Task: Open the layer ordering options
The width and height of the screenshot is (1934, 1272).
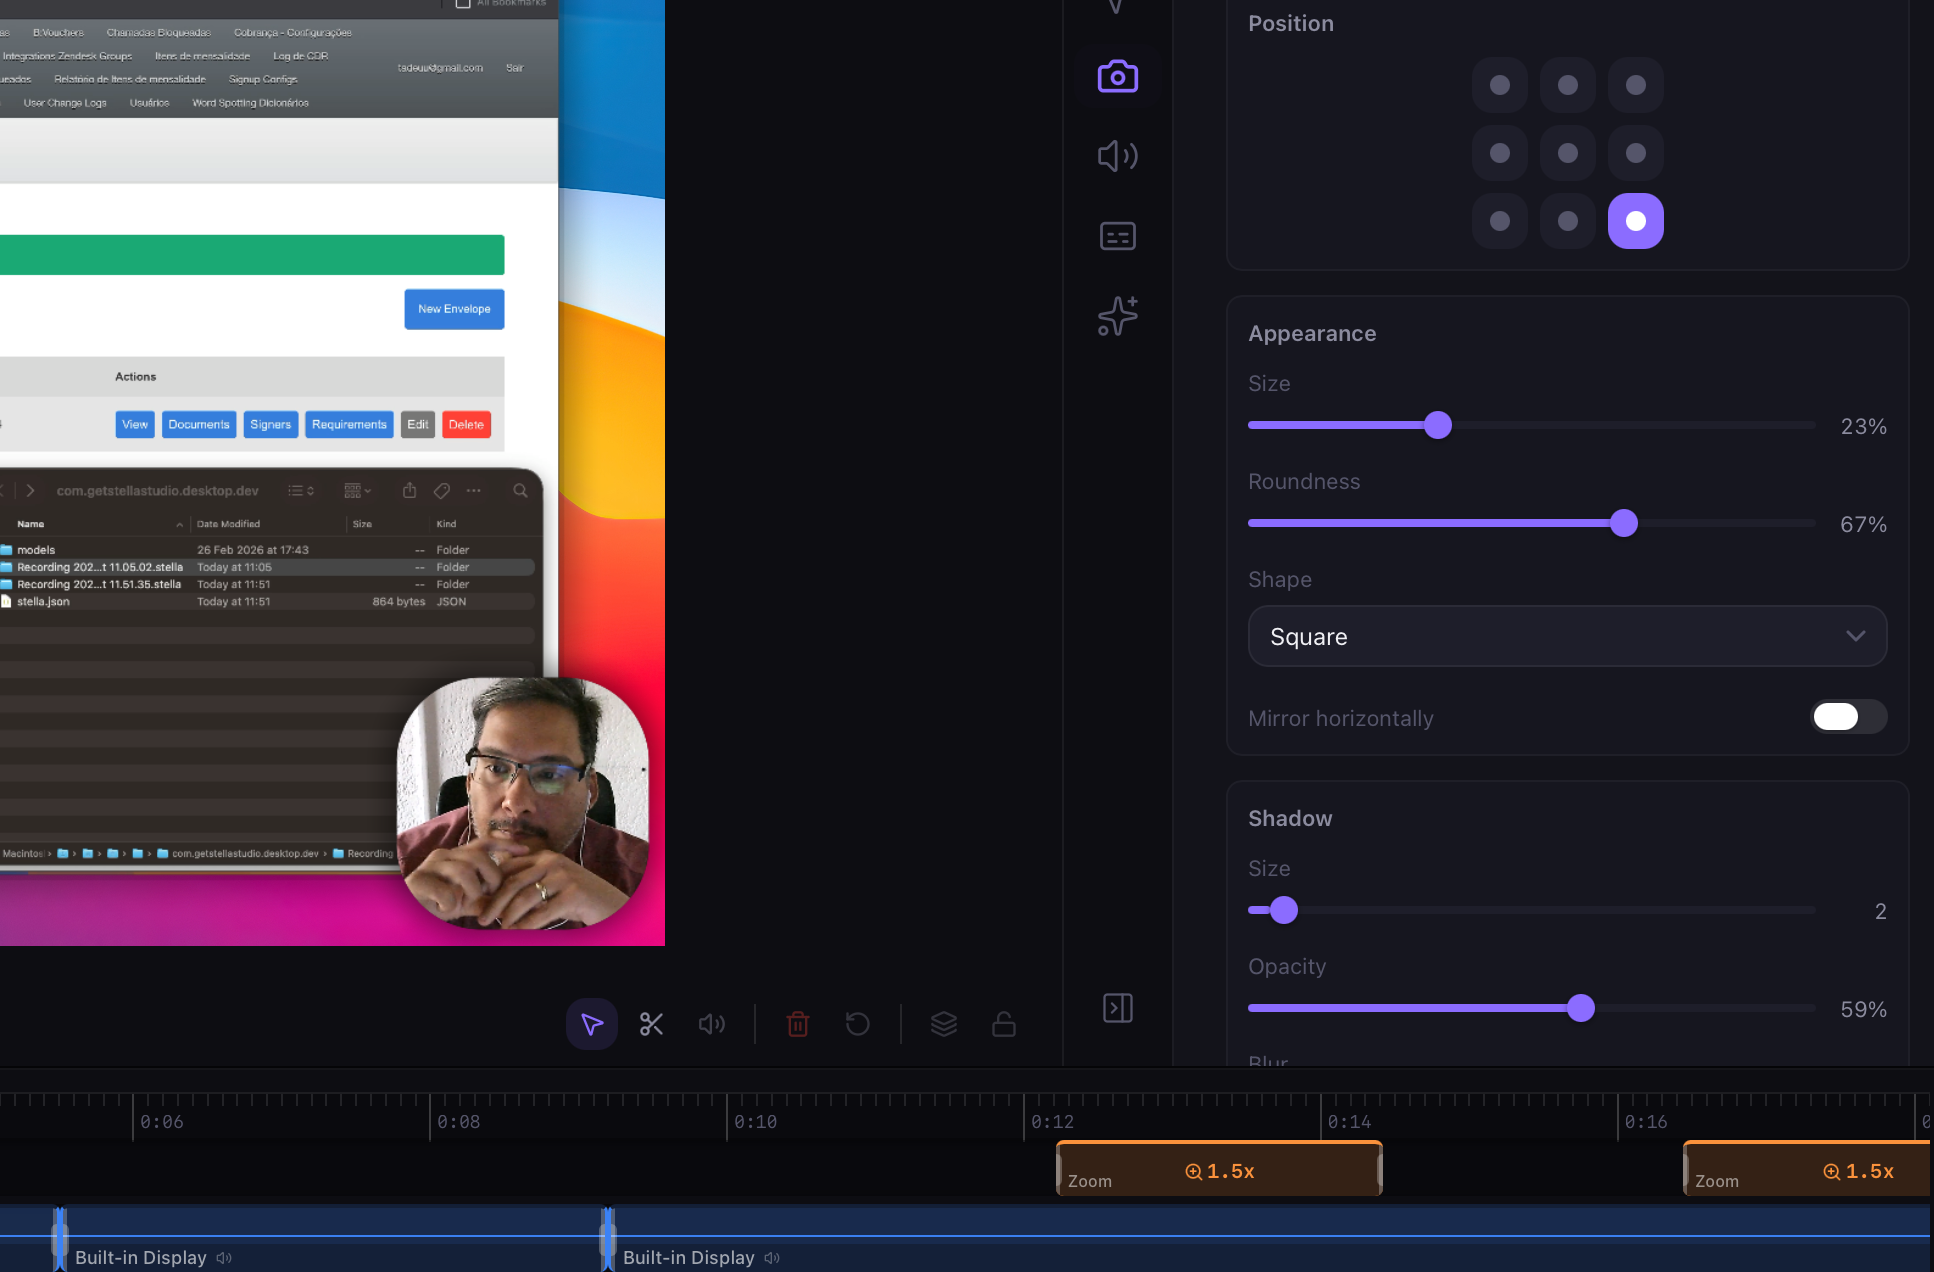Action: [943, 1024]
